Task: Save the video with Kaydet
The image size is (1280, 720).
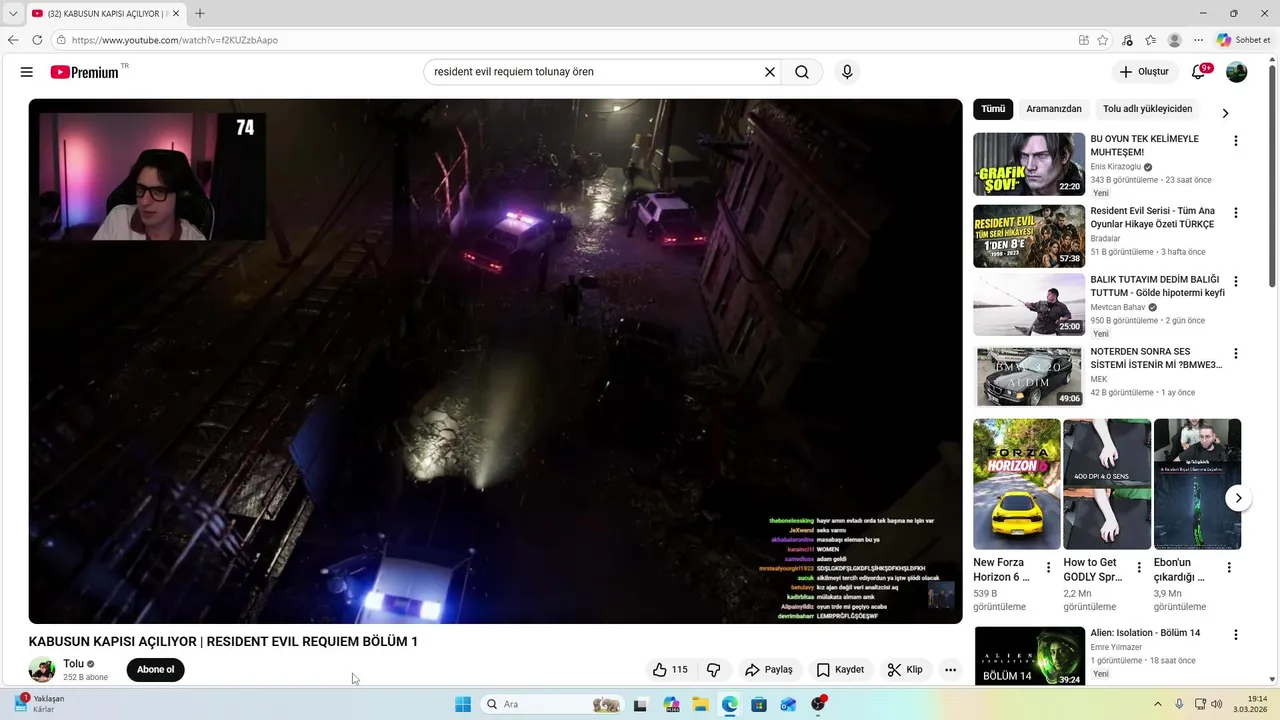Action: [x=840, y=670]
